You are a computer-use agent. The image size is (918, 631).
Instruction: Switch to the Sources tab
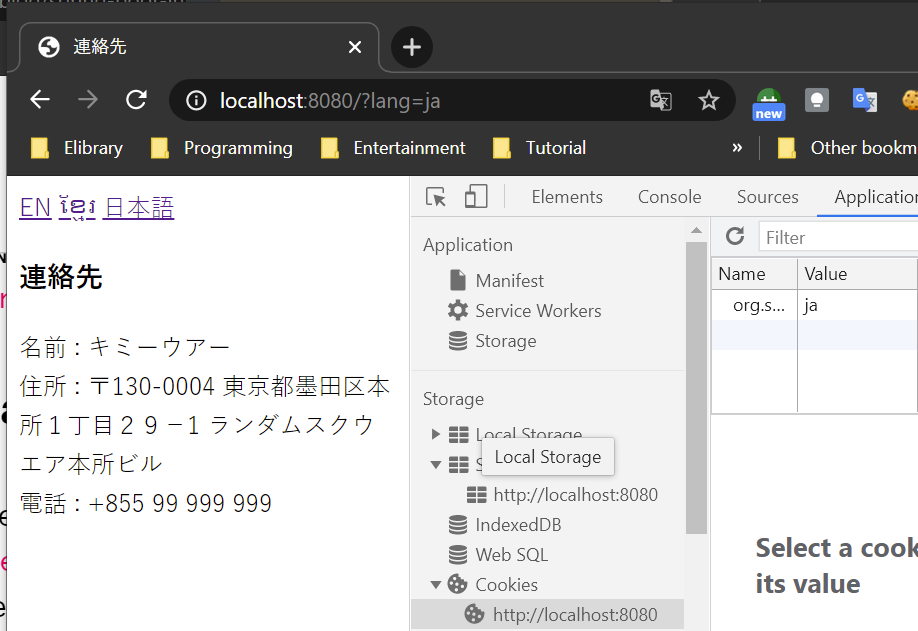point(767,197)
